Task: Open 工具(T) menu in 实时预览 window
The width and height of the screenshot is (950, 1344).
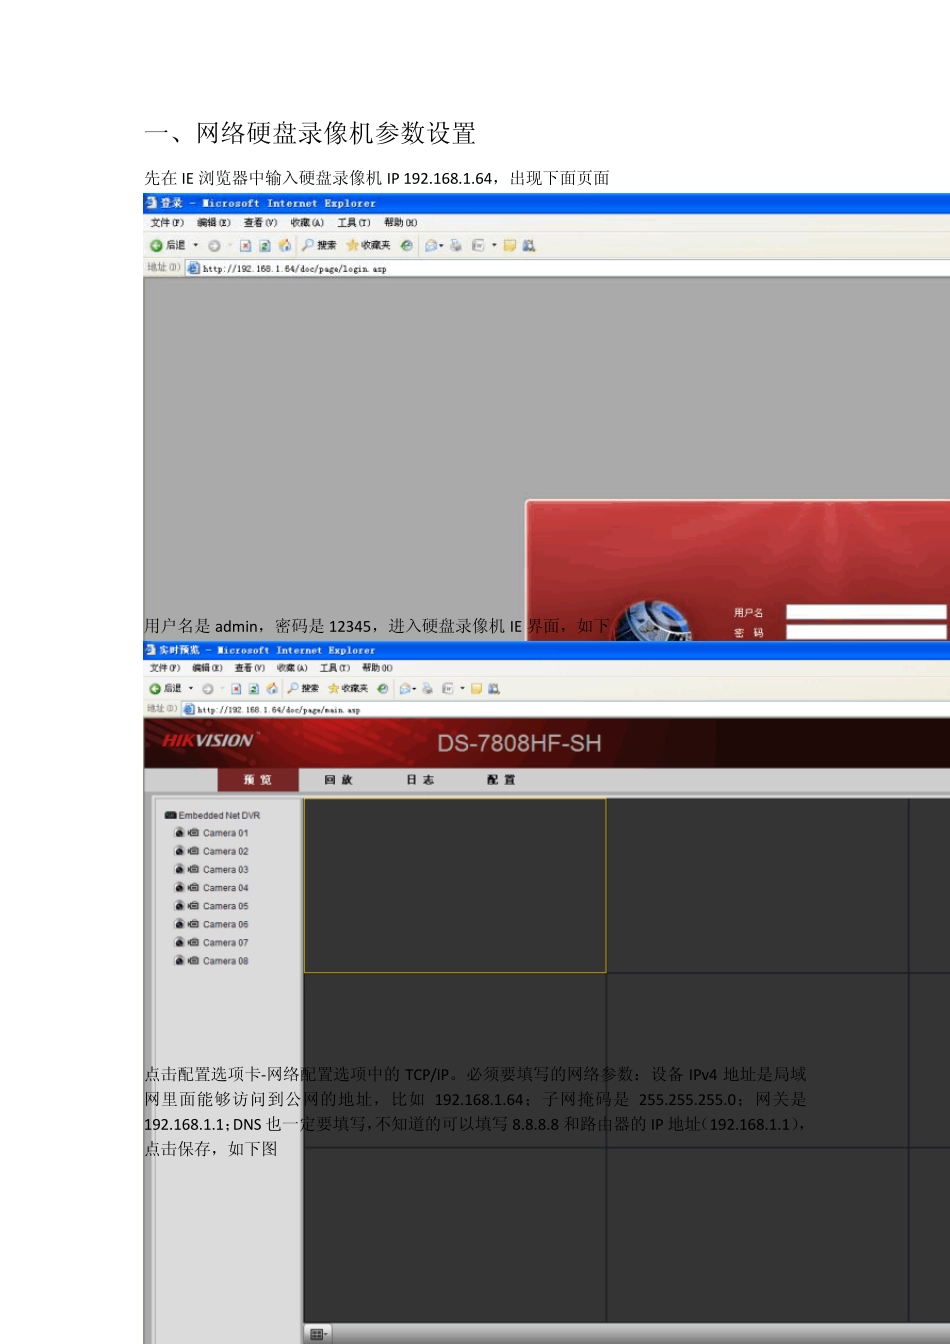Action: click(x=335, y=668)
